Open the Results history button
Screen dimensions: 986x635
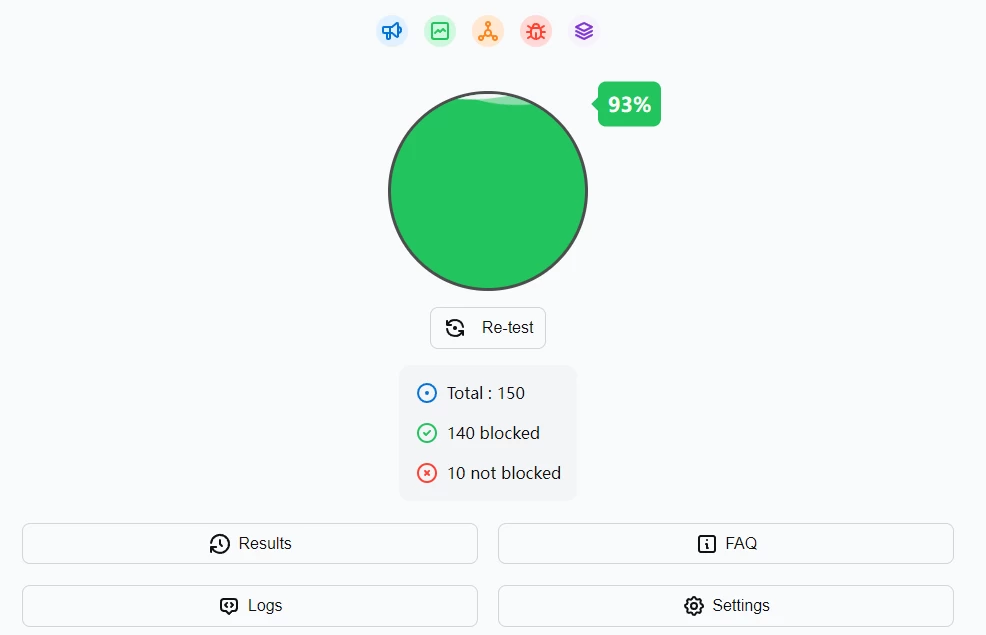250,543
